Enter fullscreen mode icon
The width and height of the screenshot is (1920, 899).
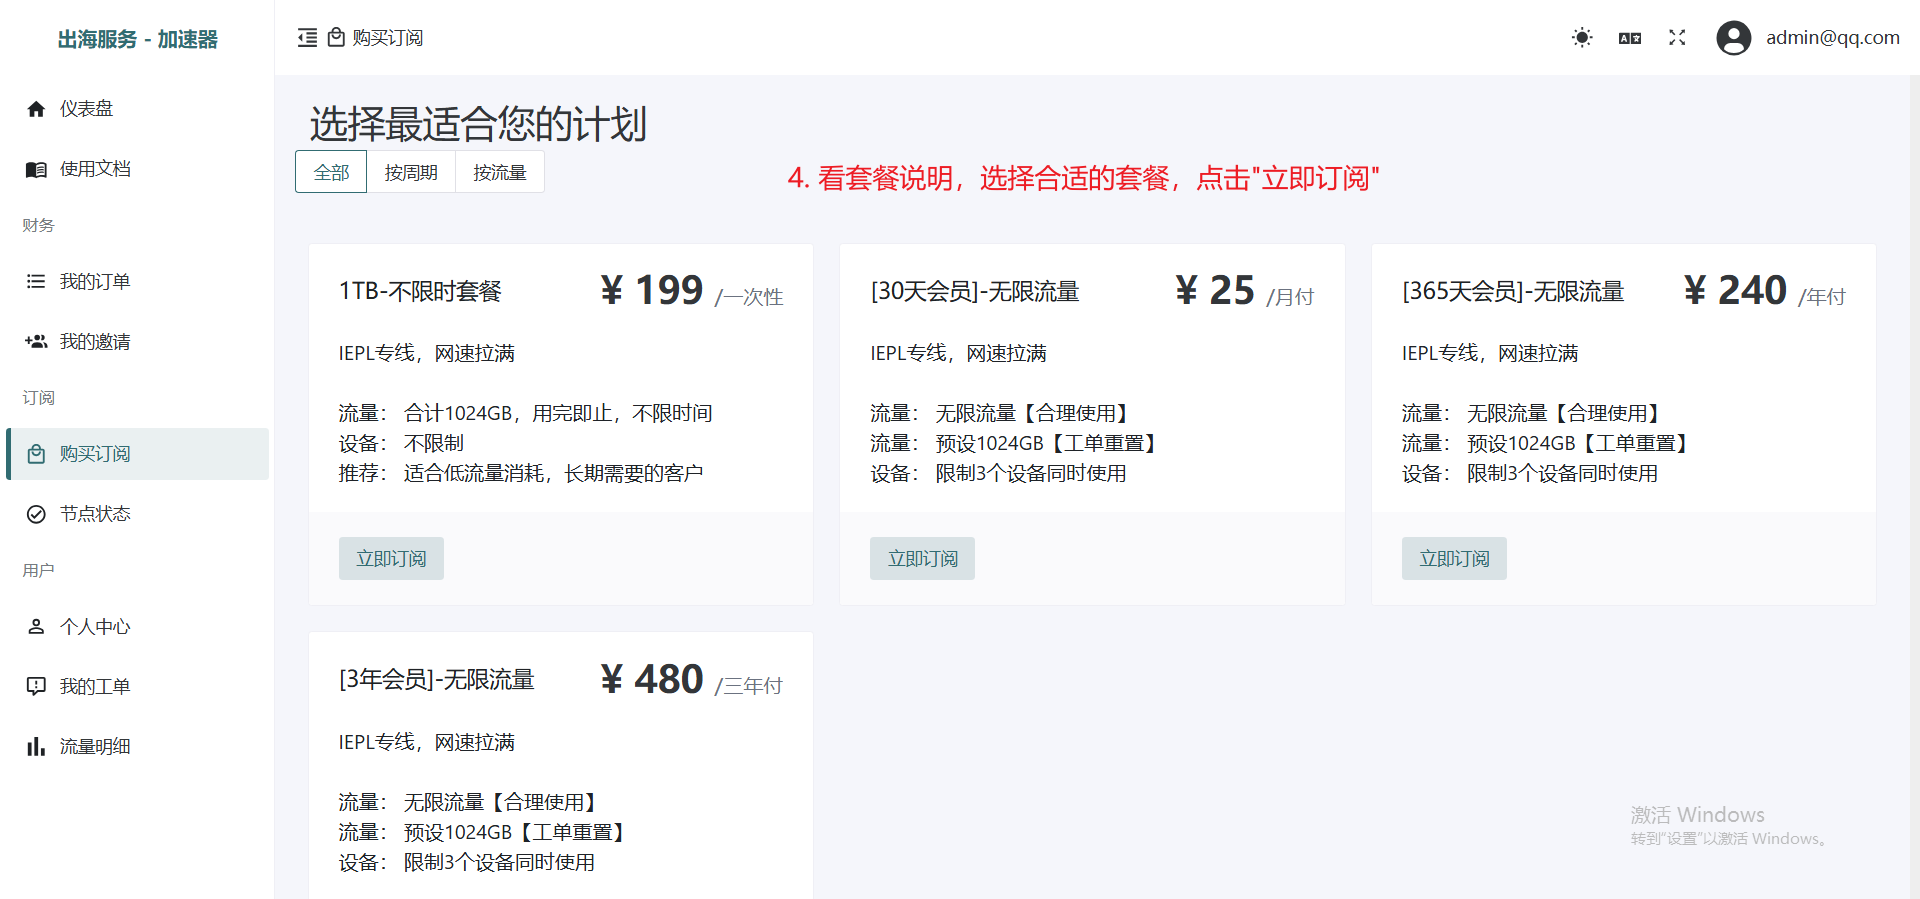pyautogui.click(x=1677, y=38)
